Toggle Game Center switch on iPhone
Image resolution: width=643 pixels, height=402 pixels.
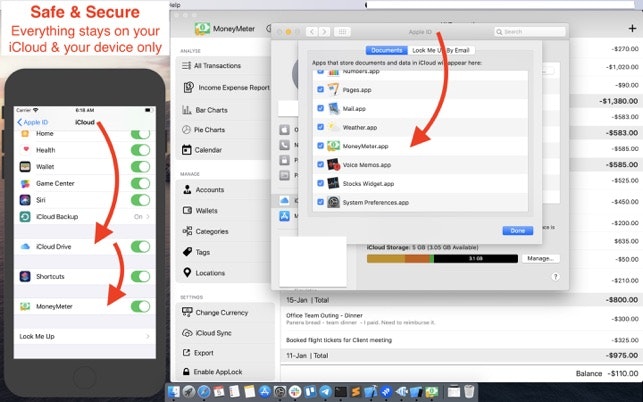pos(140,183)
